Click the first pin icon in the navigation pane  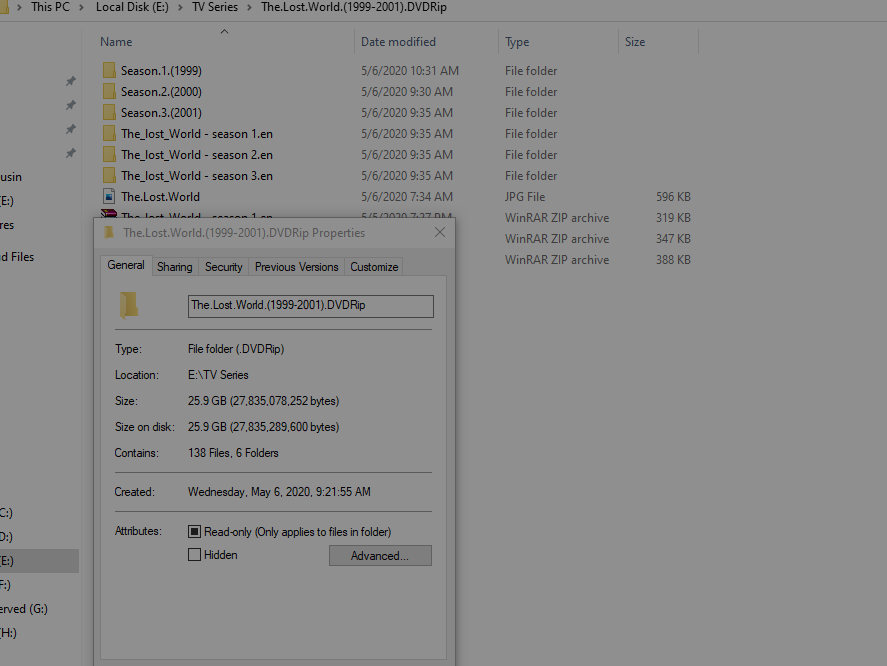pyautogui.click(x=71, y=81)
